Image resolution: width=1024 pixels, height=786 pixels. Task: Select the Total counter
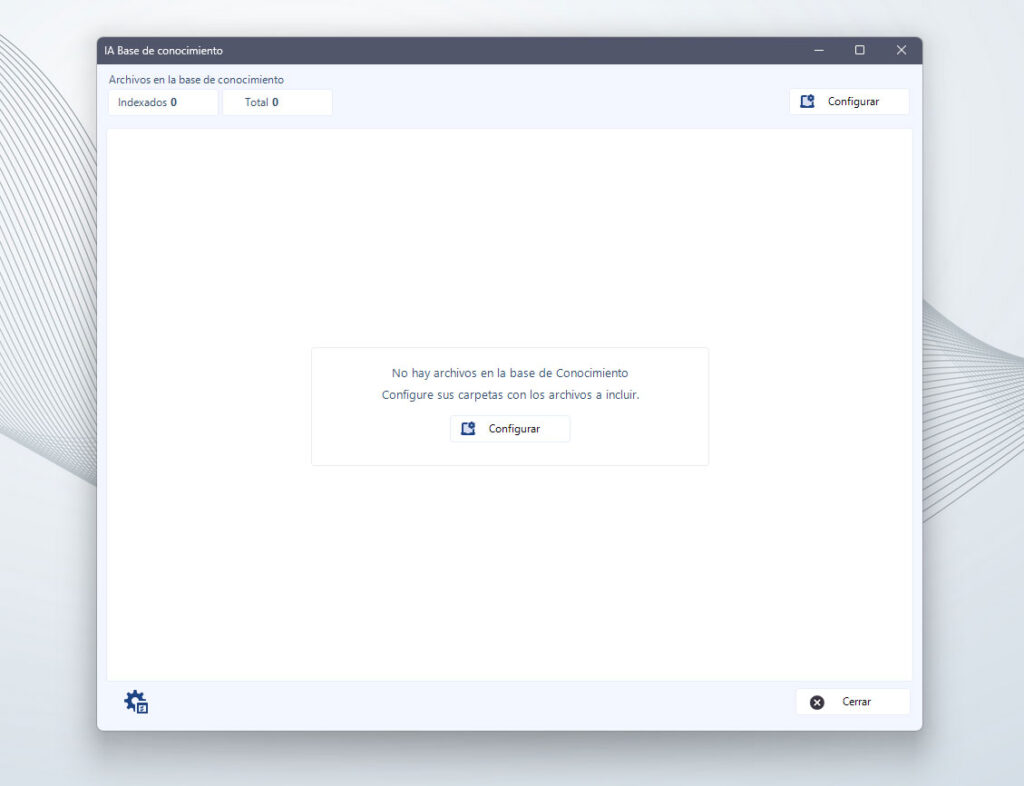point(277,102)
